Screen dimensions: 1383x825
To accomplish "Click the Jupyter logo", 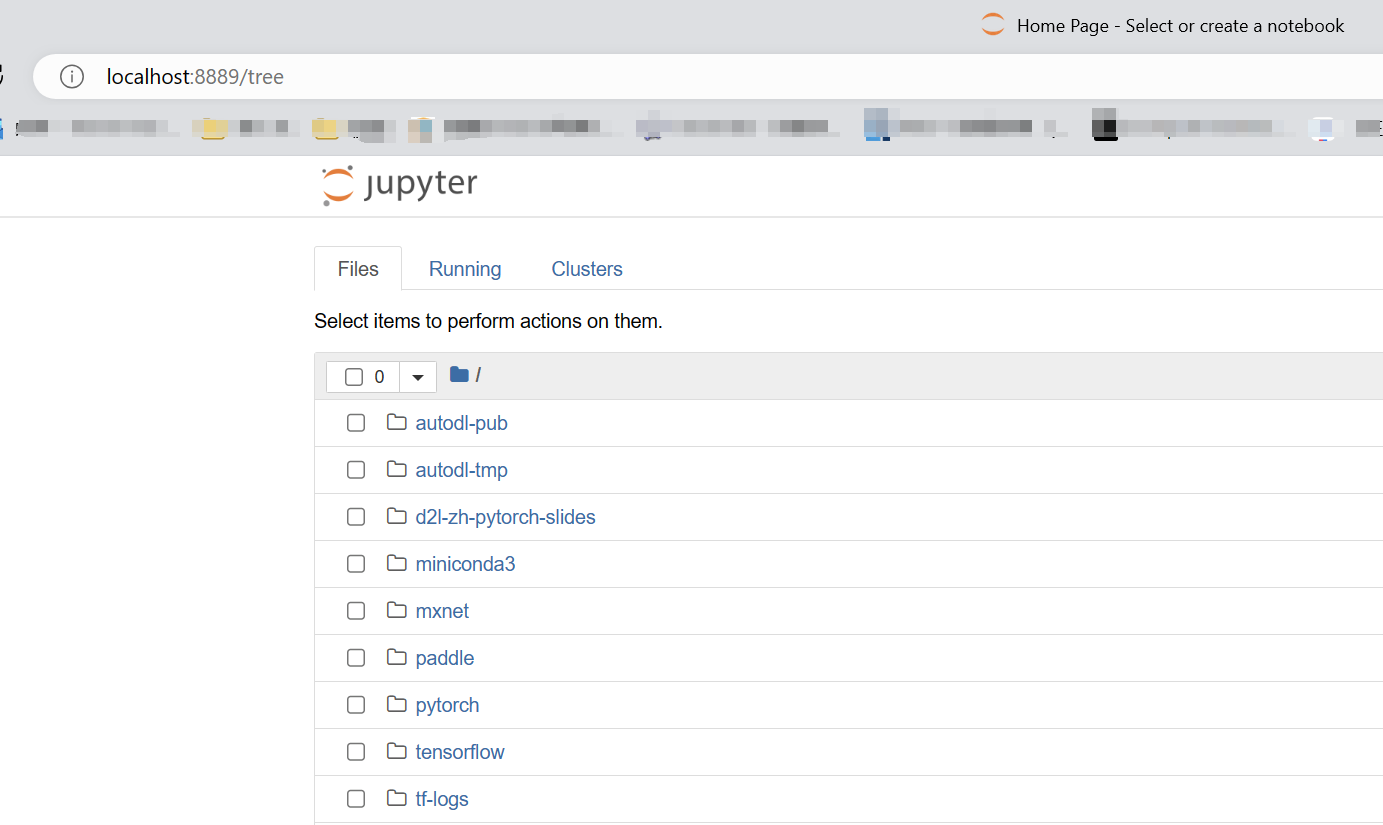I will pyautogui.click(x=400, y=185).
